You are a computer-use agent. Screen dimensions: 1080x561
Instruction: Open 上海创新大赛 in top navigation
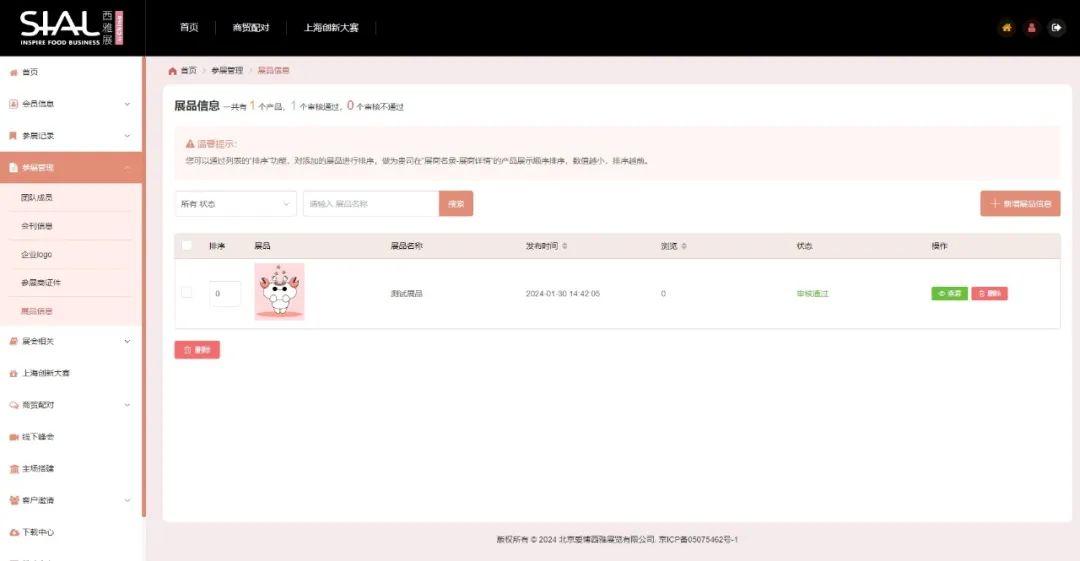pos(331,28)
